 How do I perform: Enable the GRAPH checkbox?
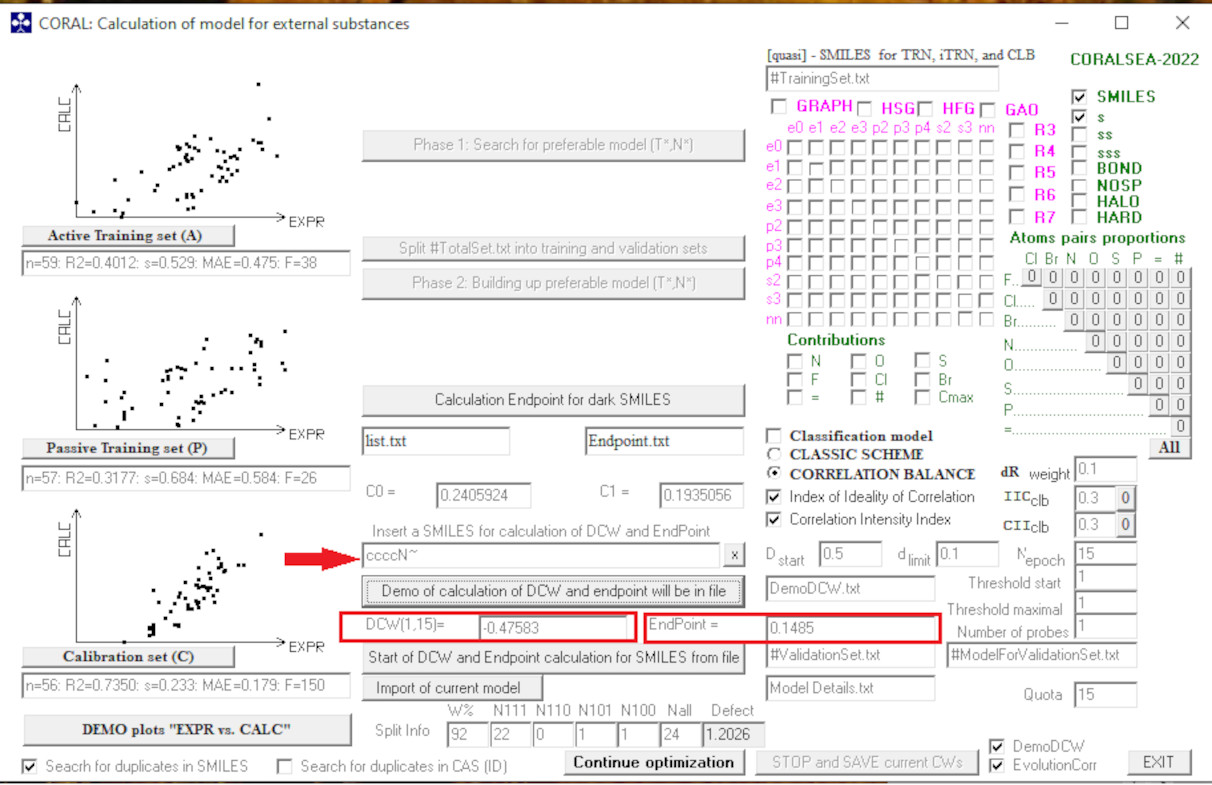tap(779, 107)
